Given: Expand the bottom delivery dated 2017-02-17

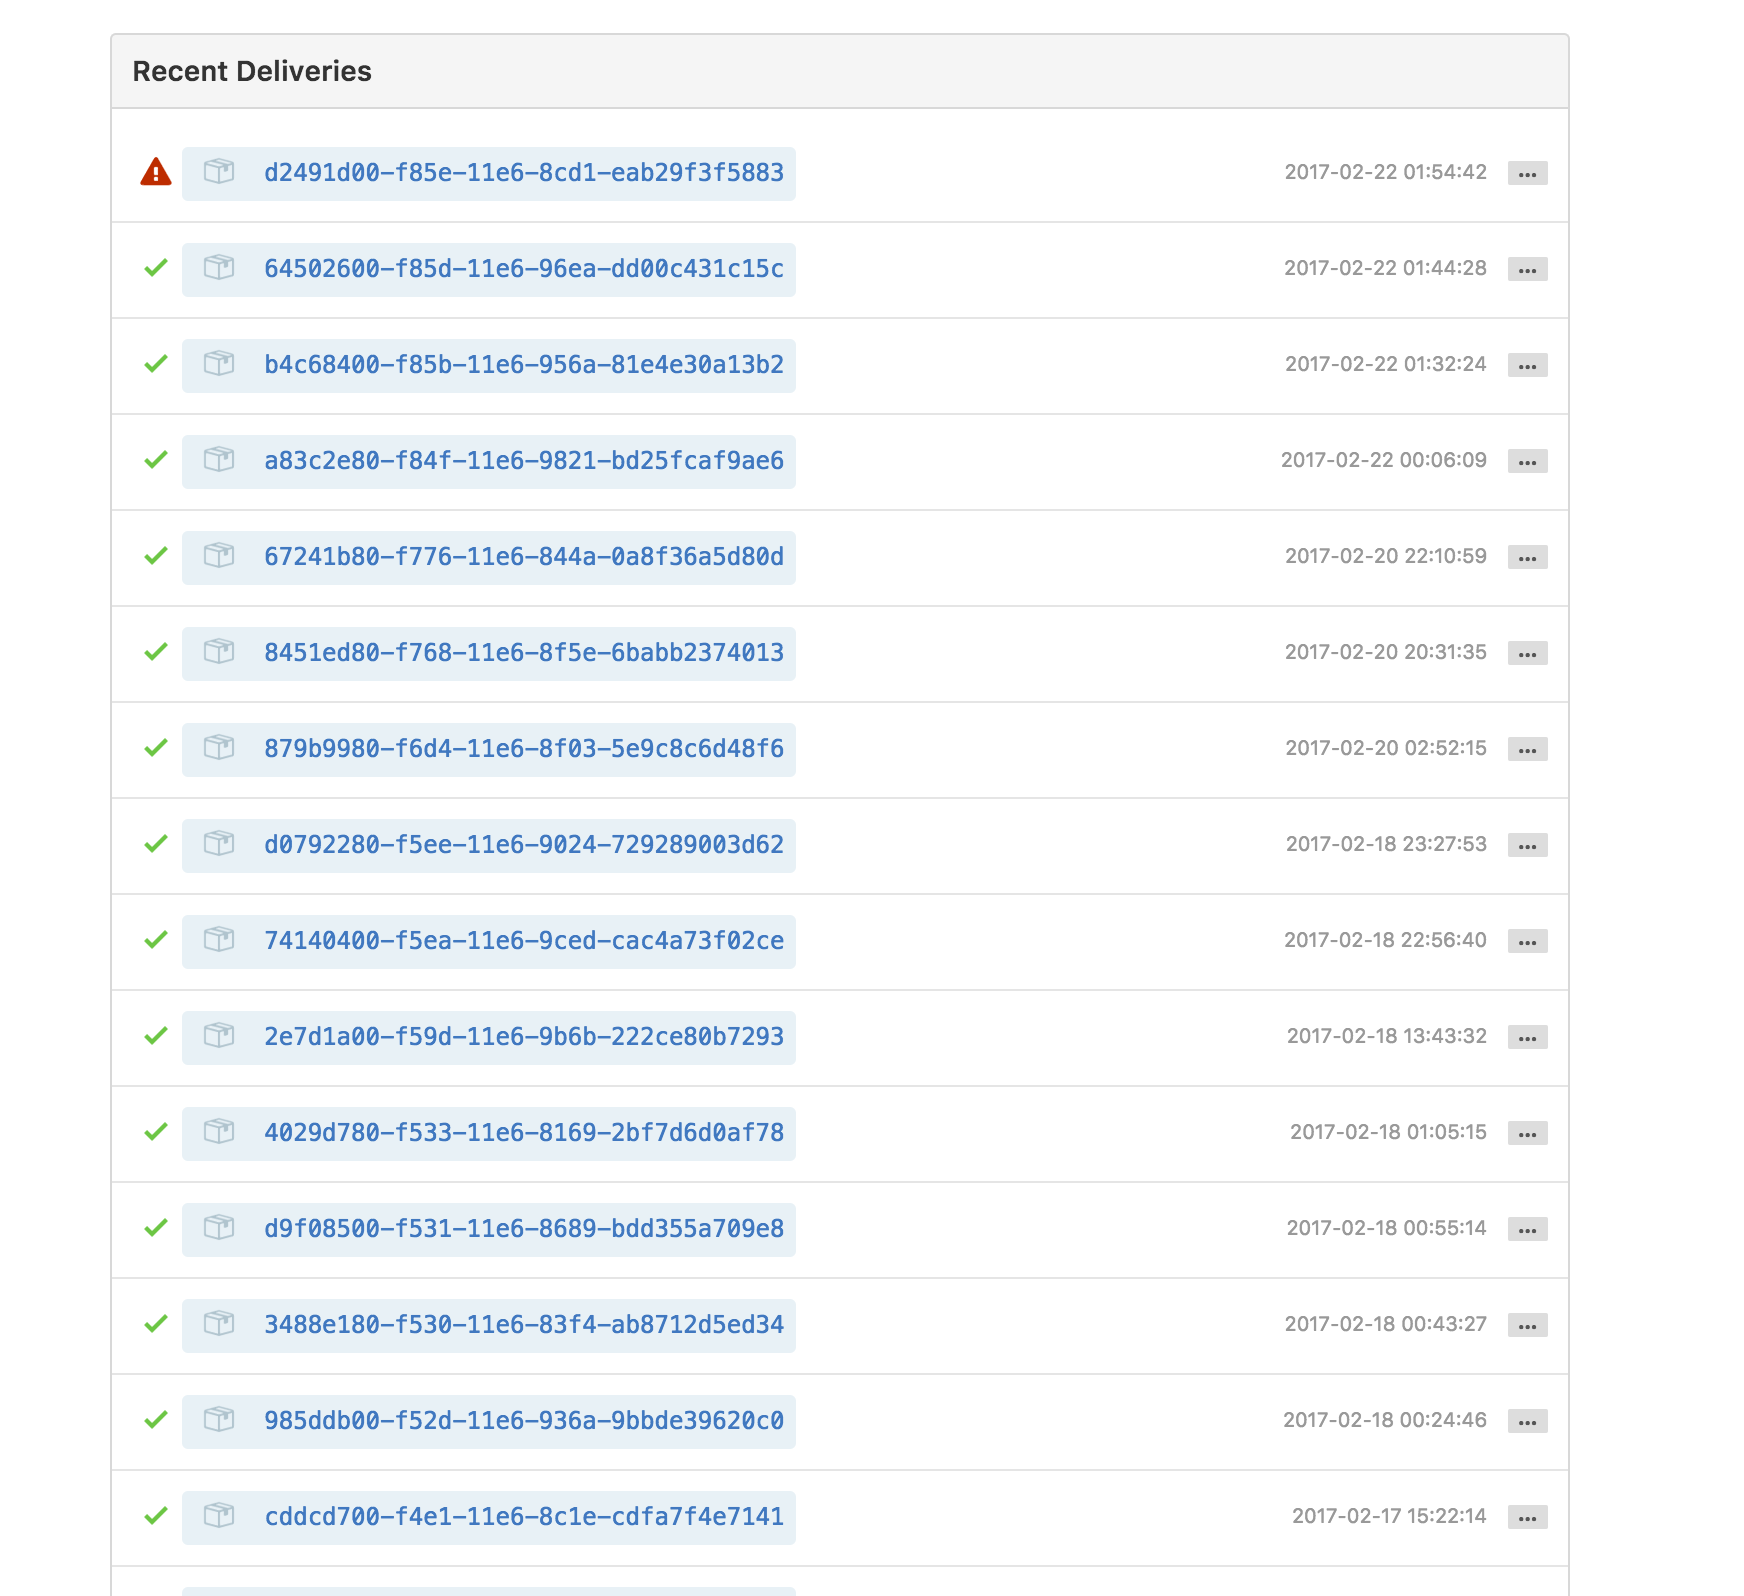Looking at the screenshot, I should (x=1527, y=1517).
